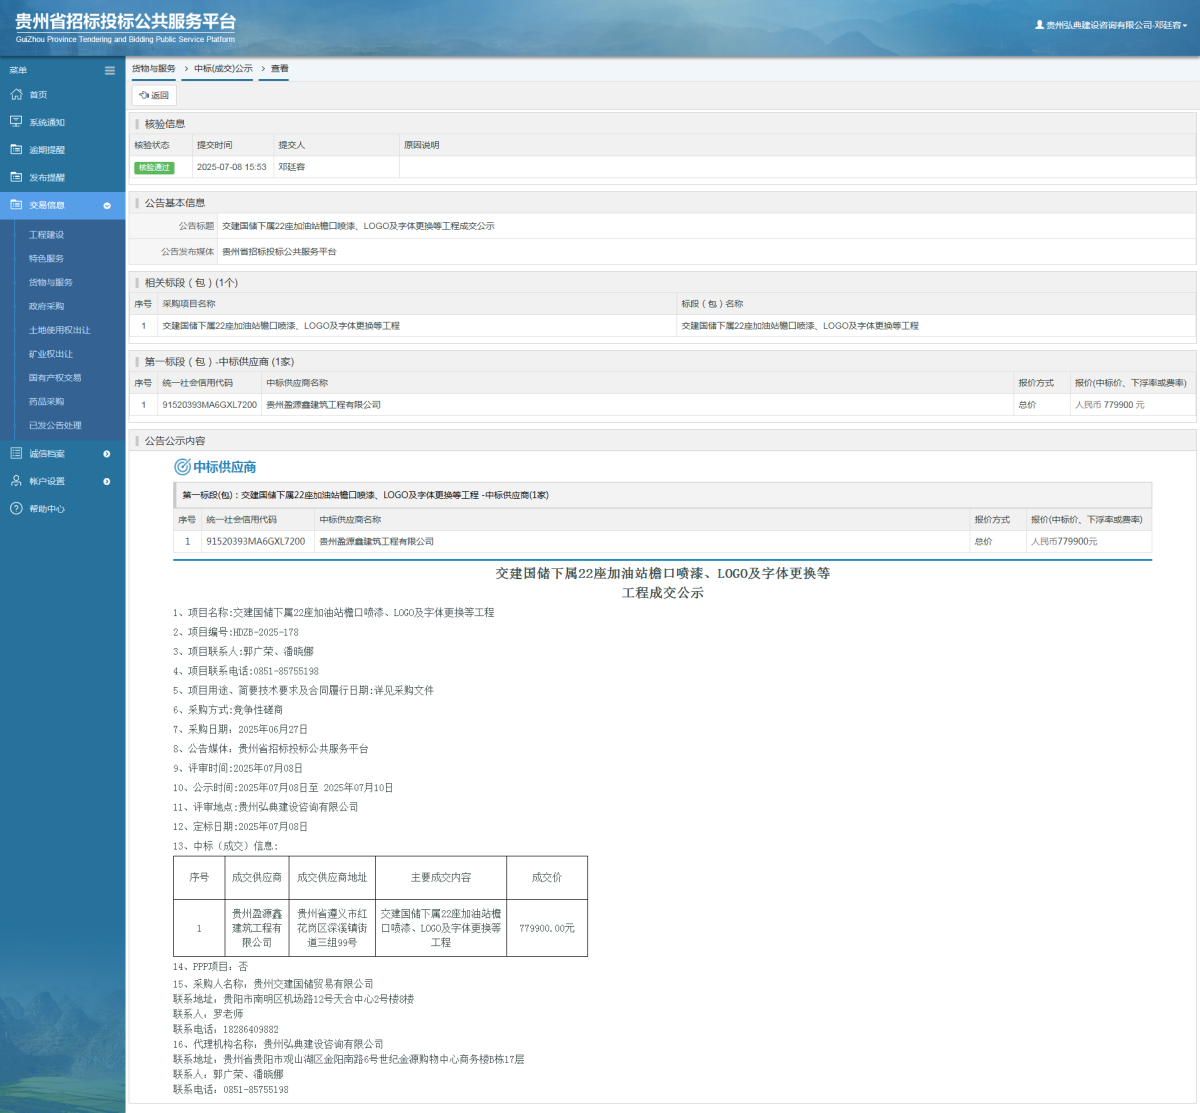
Task: Select 国有产权交易 submenu item
Action: 55,378
